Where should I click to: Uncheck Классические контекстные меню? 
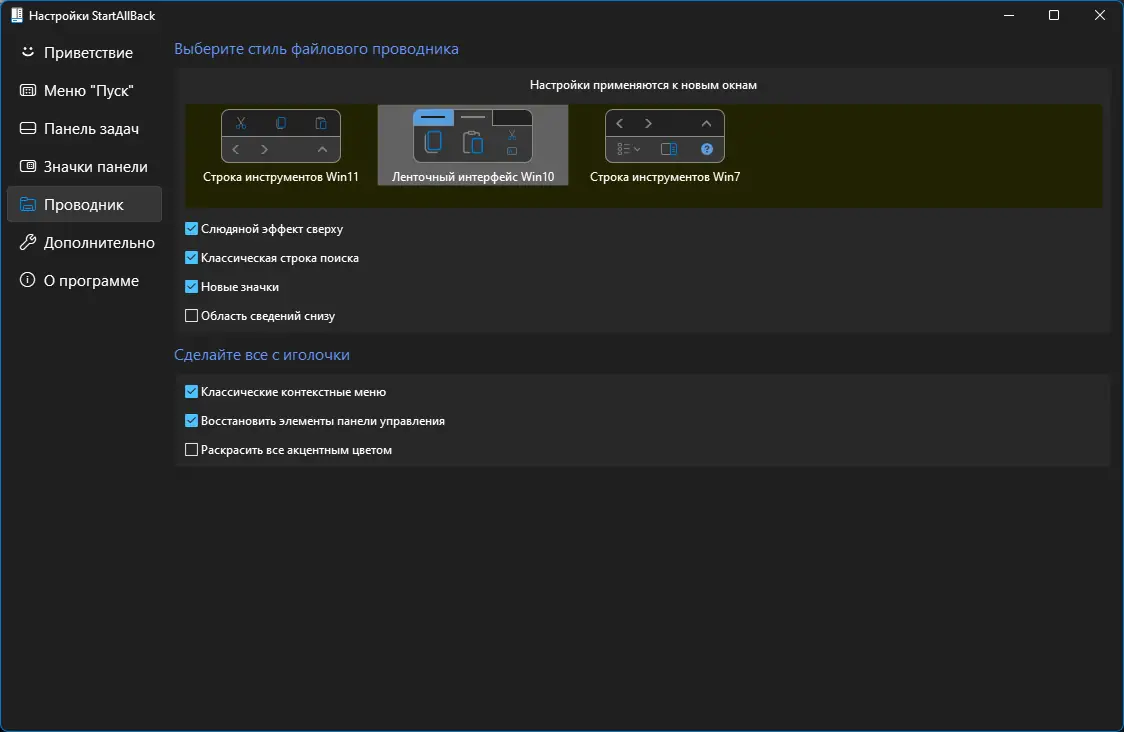point(191,391)
